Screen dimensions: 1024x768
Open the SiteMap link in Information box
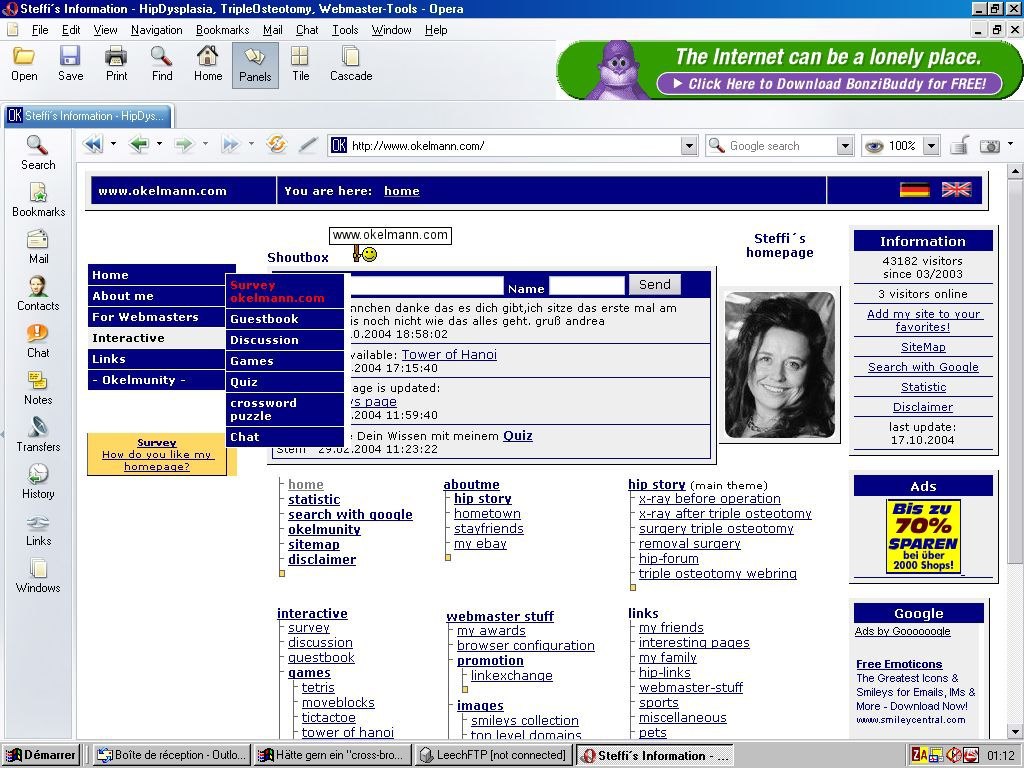pyautogui.click(x=923, y=347)
